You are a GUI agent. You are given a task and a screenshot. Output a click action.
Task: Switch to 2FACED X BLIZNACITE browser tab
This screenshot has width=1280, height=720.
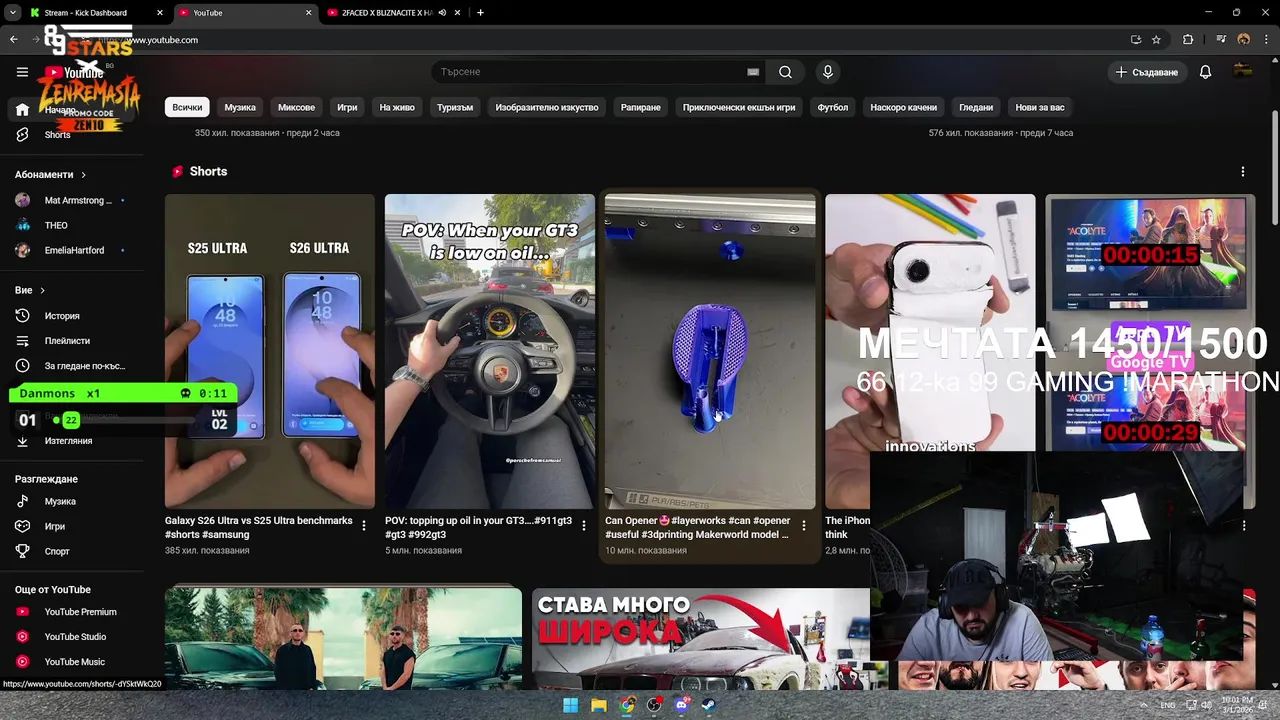386,13
